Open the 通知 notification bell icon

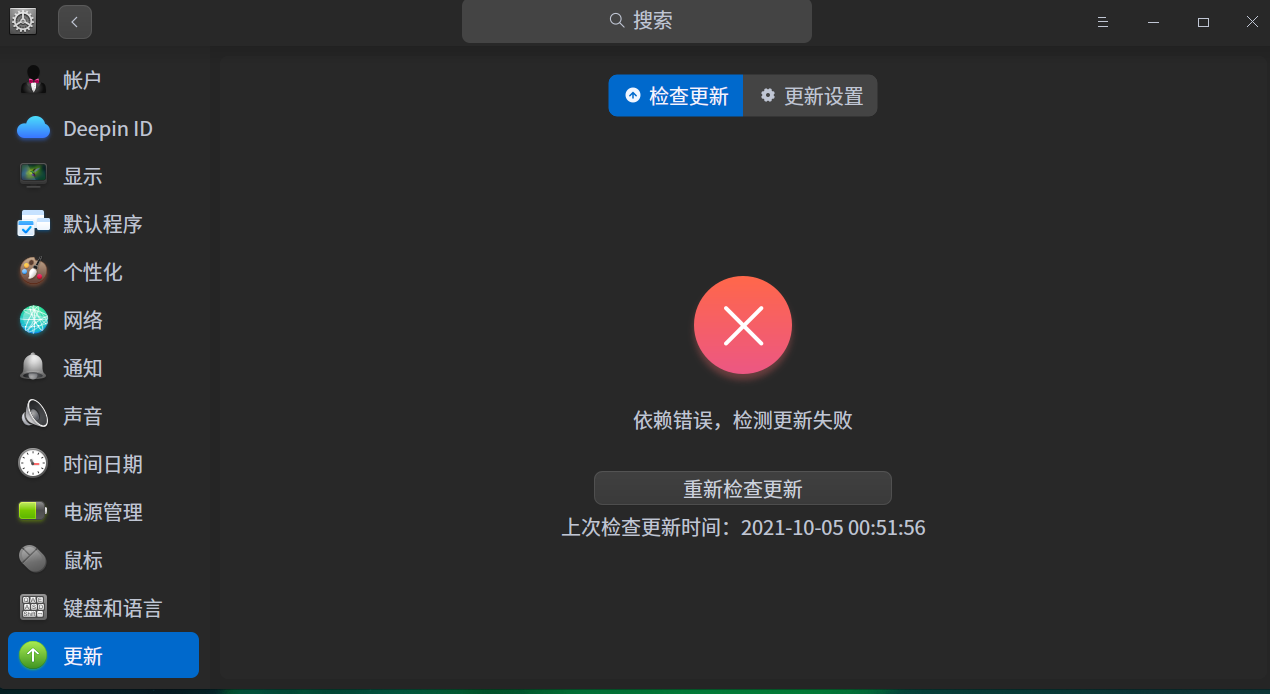coord(33,368)
